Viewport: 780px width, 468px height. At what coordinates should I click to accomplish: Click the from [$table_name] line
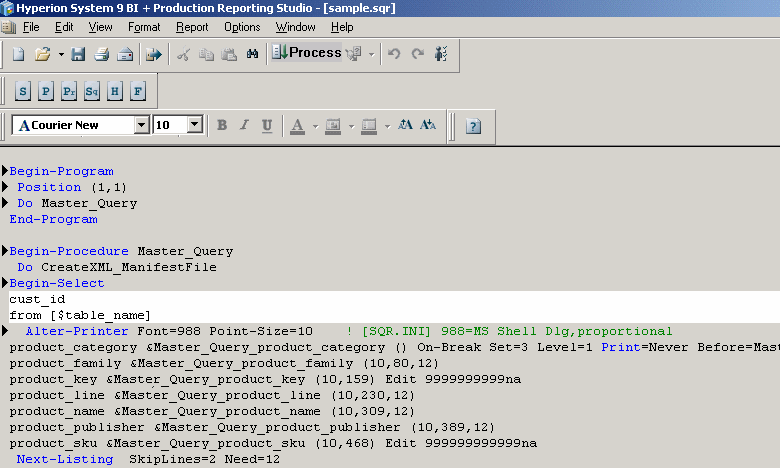click(x=80, y=315)
